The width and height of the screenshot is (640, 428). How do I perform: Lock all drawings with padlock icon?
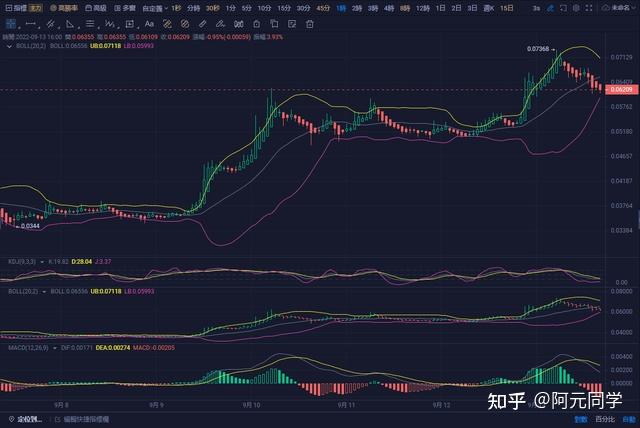(x=257, y=24)
